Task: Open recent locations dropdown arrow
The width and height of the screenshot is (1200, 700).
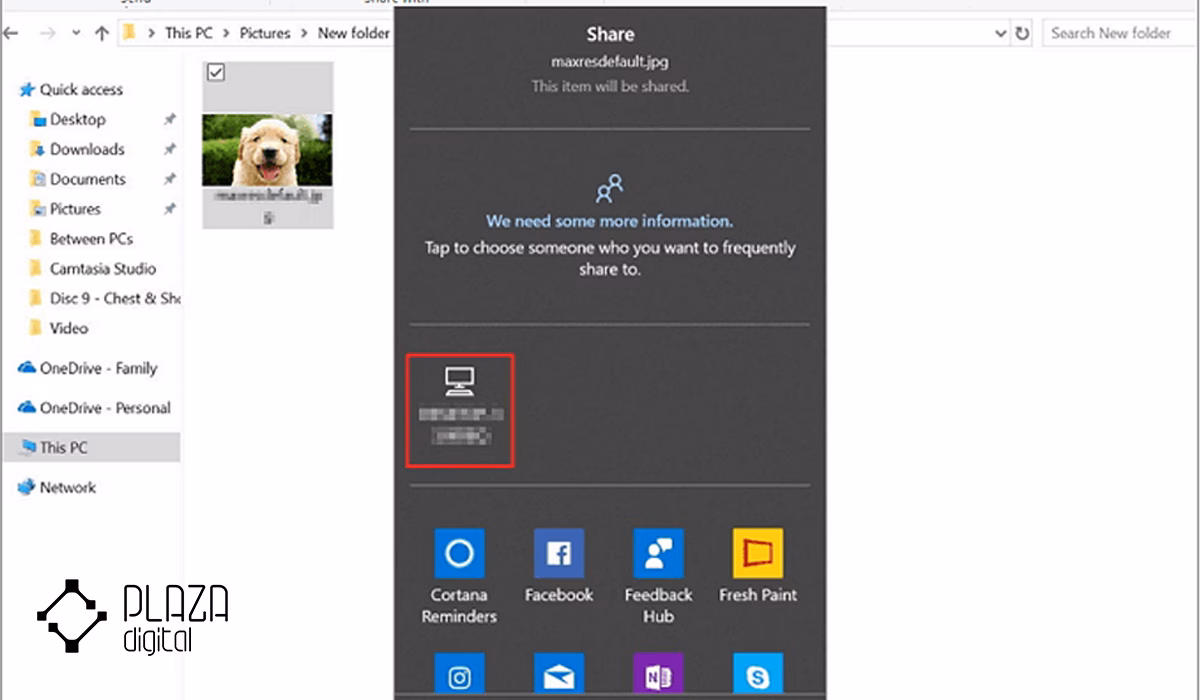Action: pyautogui.click(x=76, y=34)
